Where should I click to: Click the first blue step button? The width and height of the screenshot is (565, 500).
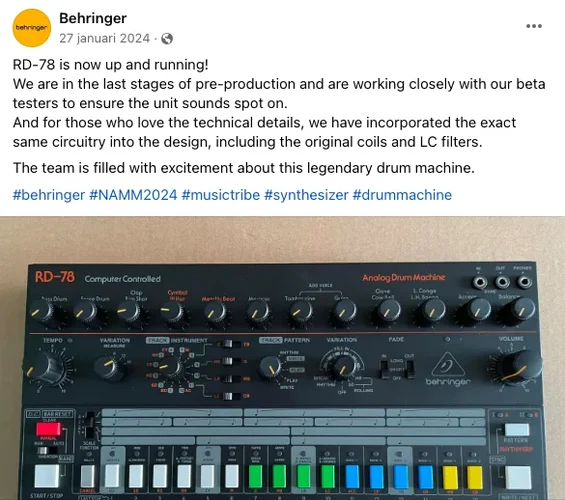pyautogui.click(x=352, y=477)
